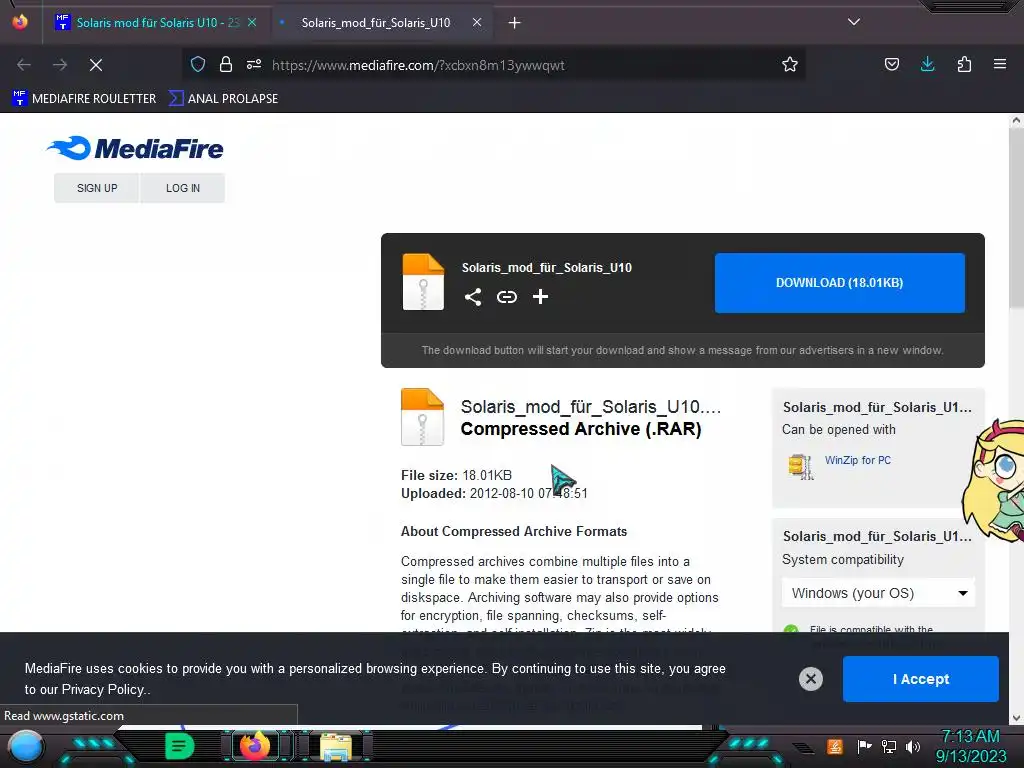Click the MediaFire logo

(135, 148)
